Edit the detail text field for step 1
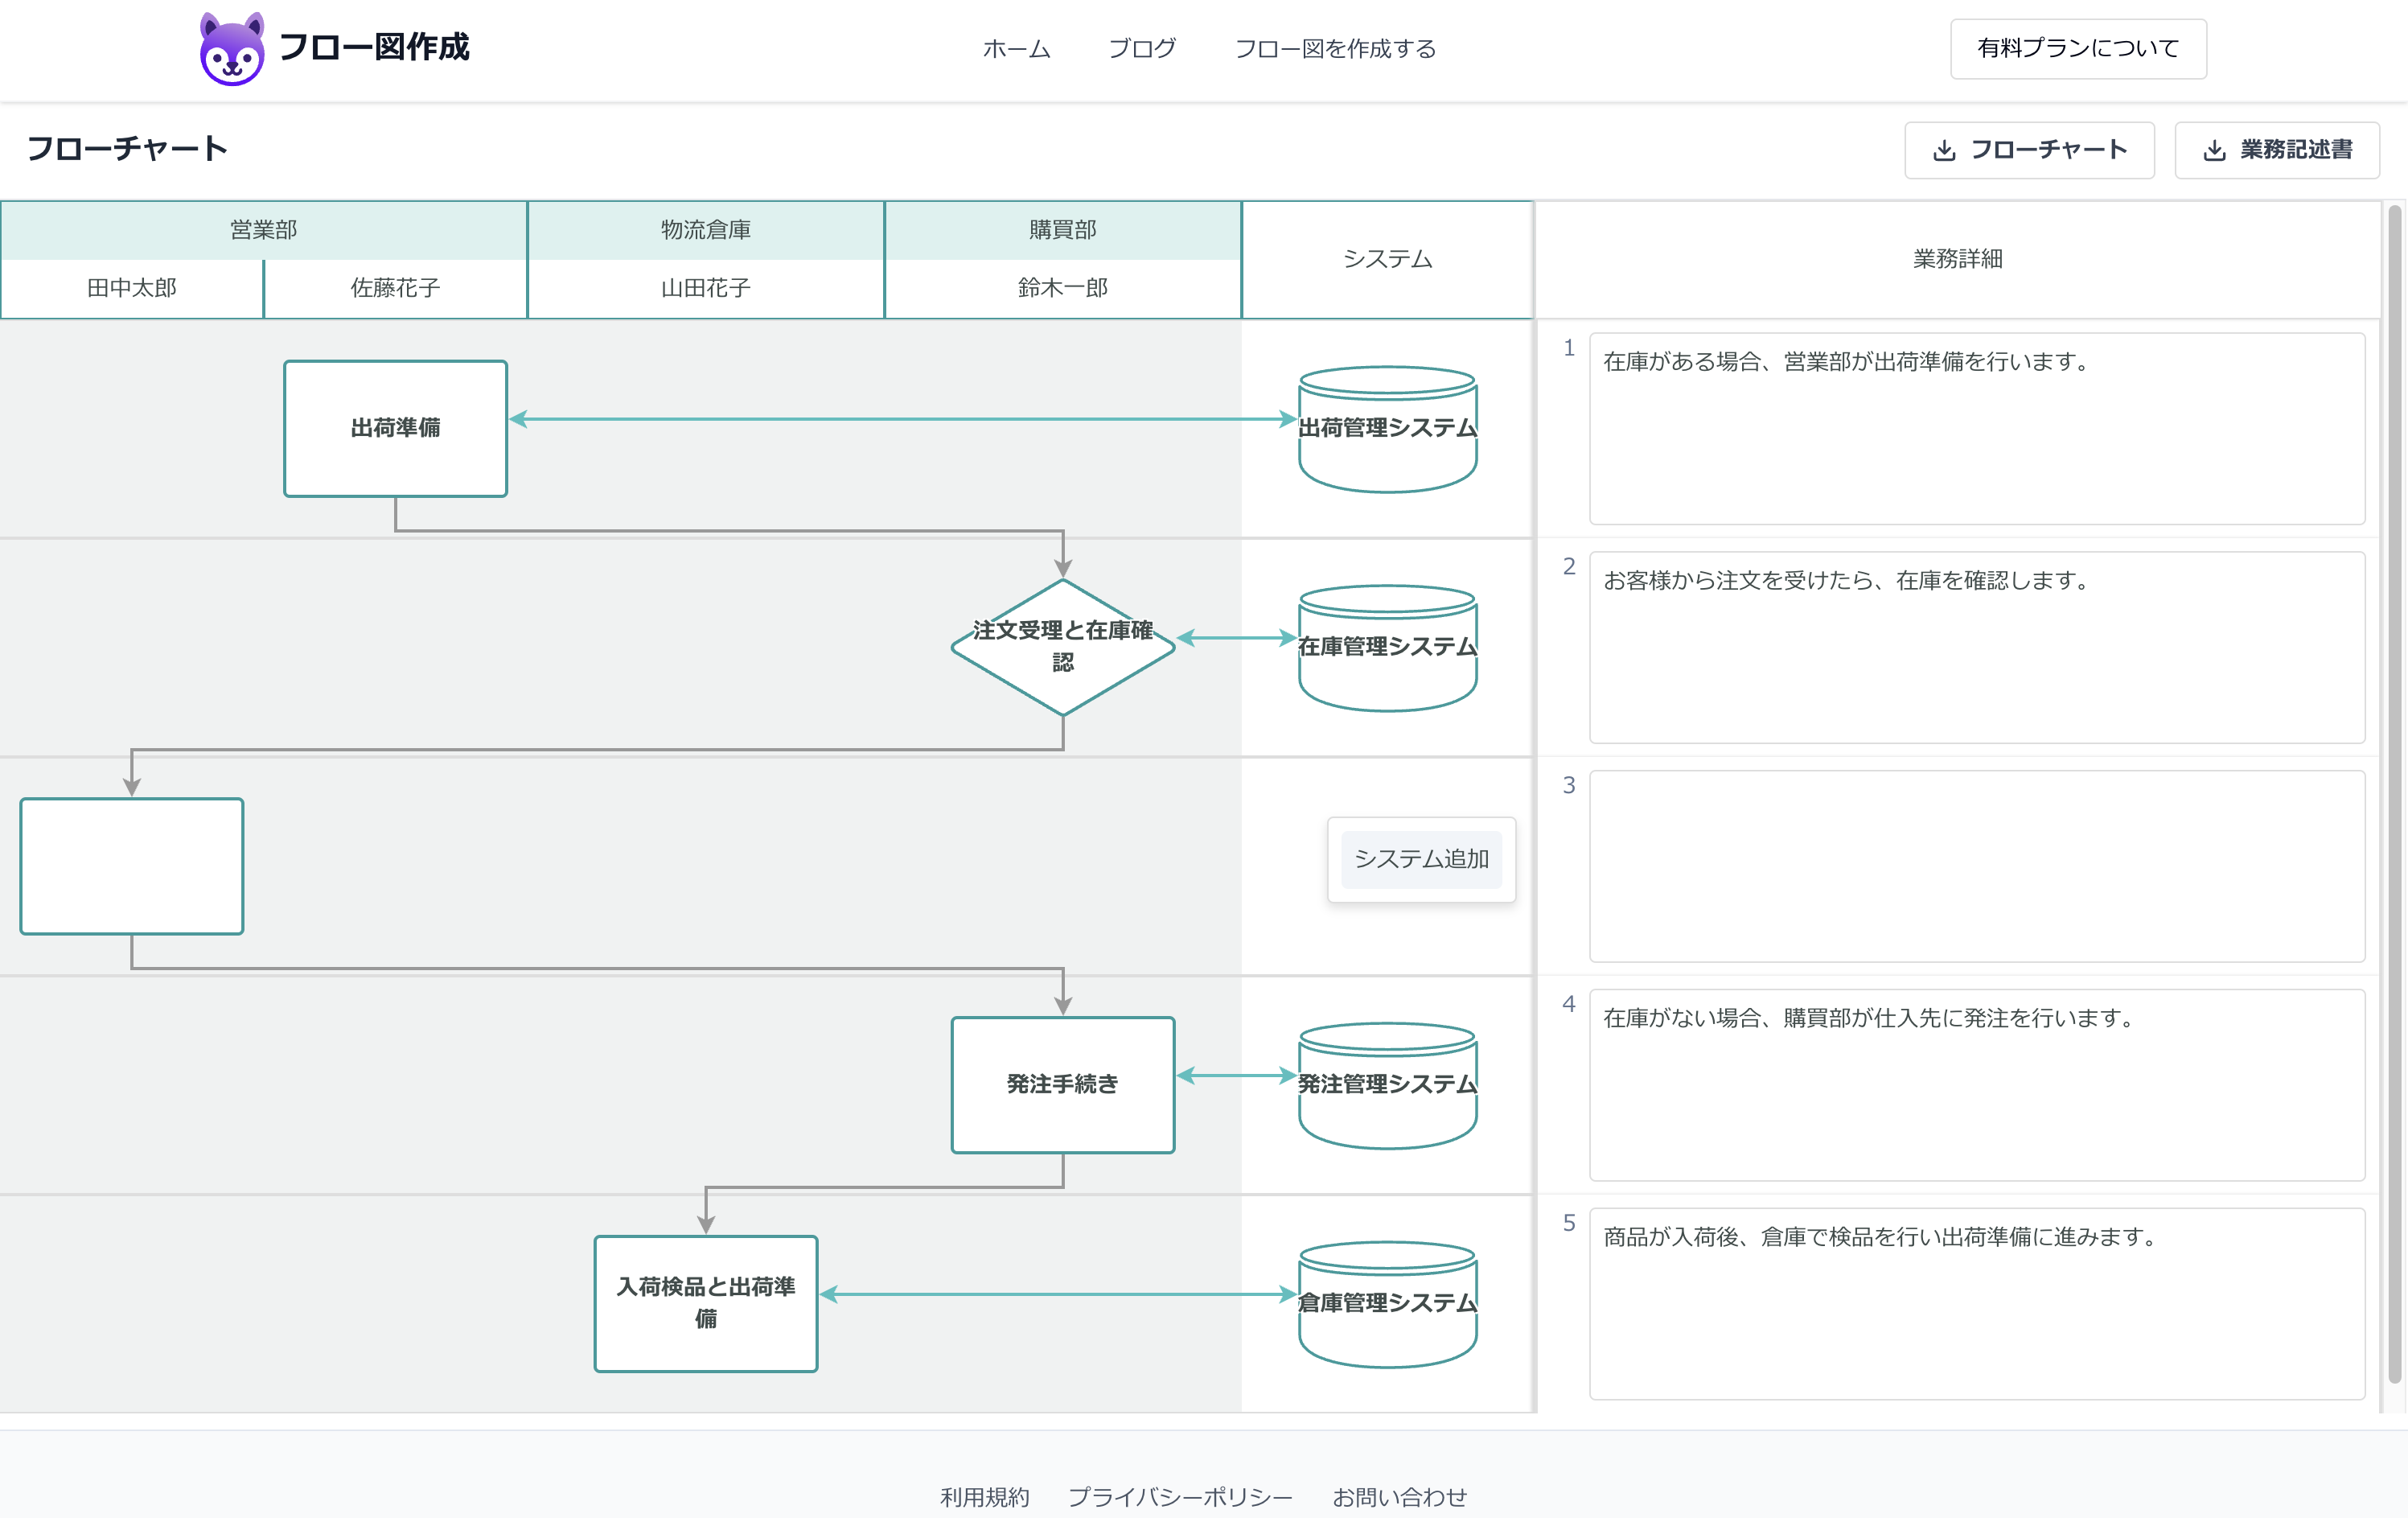Image resolution: width=2408 pixels, height=1518 pixels. pyautogui.click(x=1977, y=428)
